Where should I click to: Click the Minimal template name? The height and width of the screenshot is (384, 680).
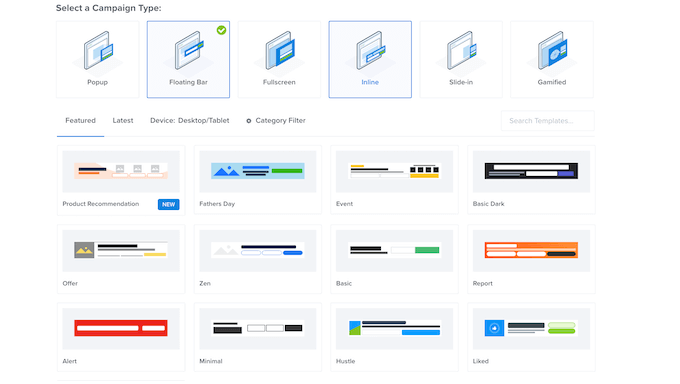pyautogui.click(x=211, y=361)
